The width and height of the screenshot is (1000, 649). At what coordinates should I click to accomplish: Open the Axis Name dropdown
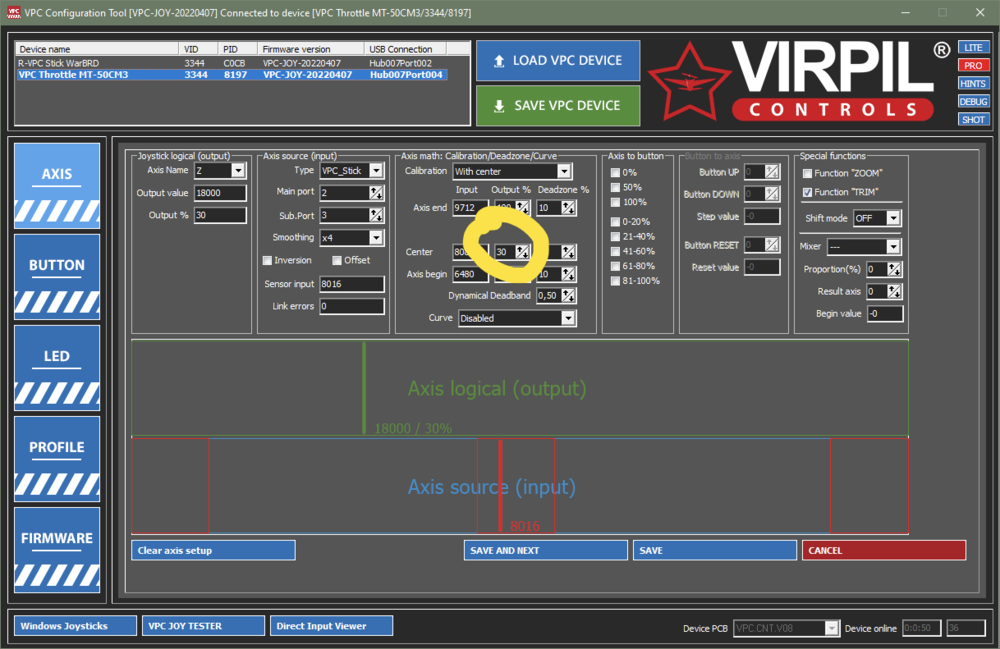pos(238,170)
